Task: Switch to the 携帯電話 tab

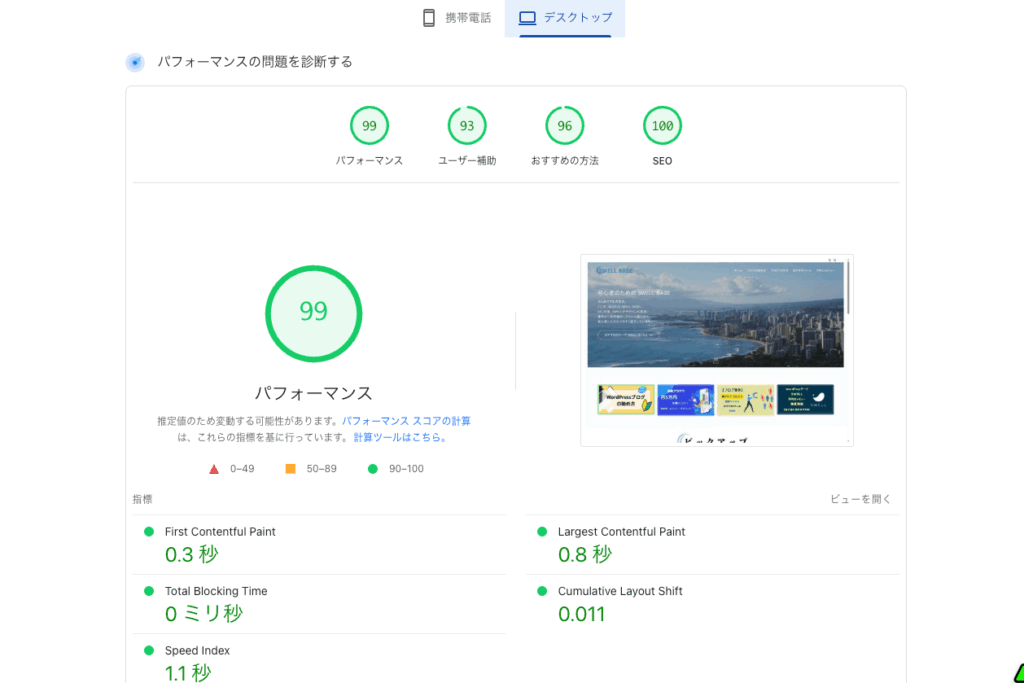Action: 455,17
